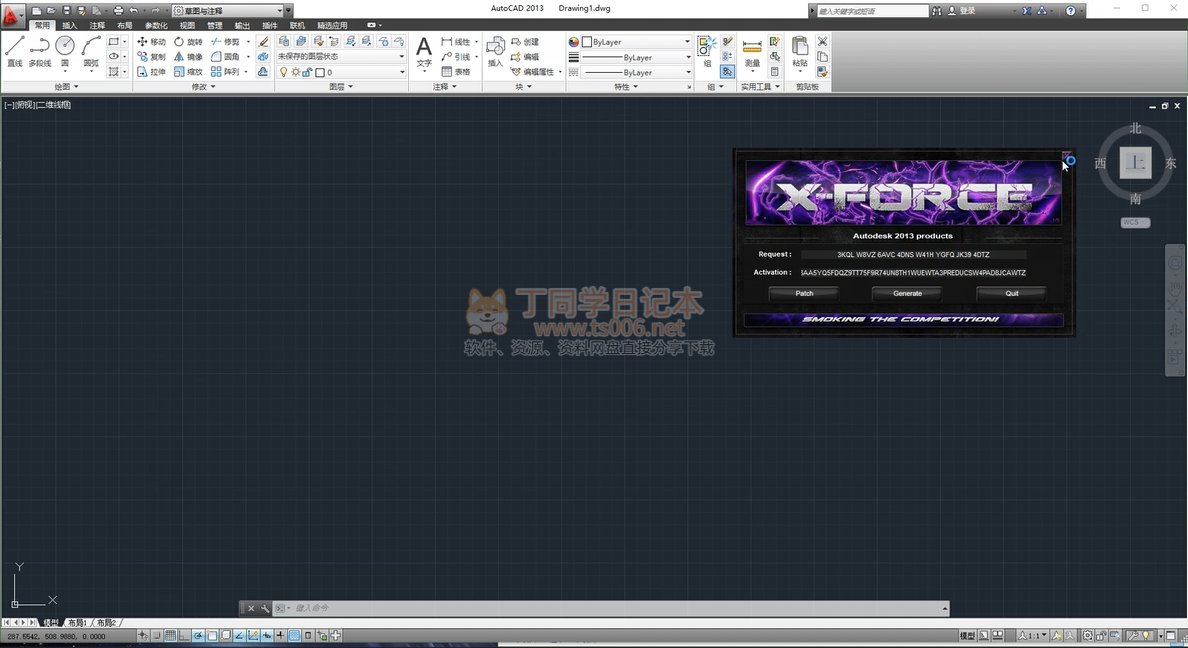Screen dimensions: 1188x648
Task: Toggle layer lock icon for layer 0
Action: (307, 73)
